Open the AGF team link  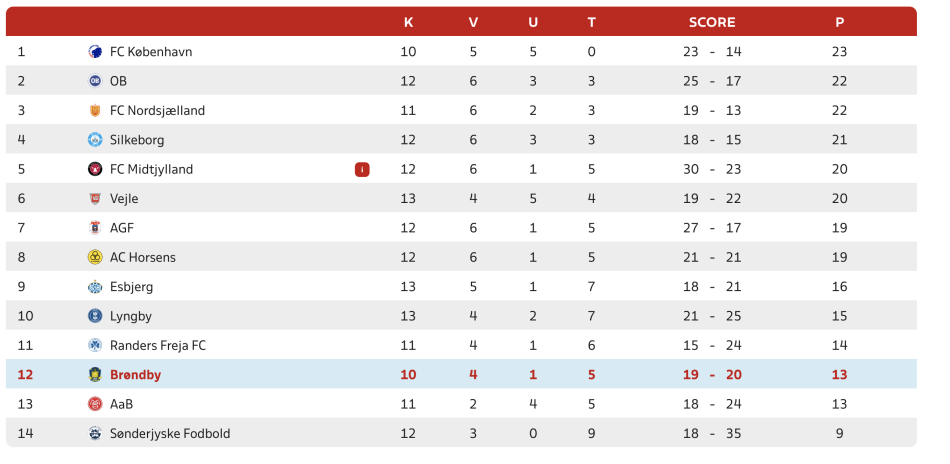(x=122, y=228)
